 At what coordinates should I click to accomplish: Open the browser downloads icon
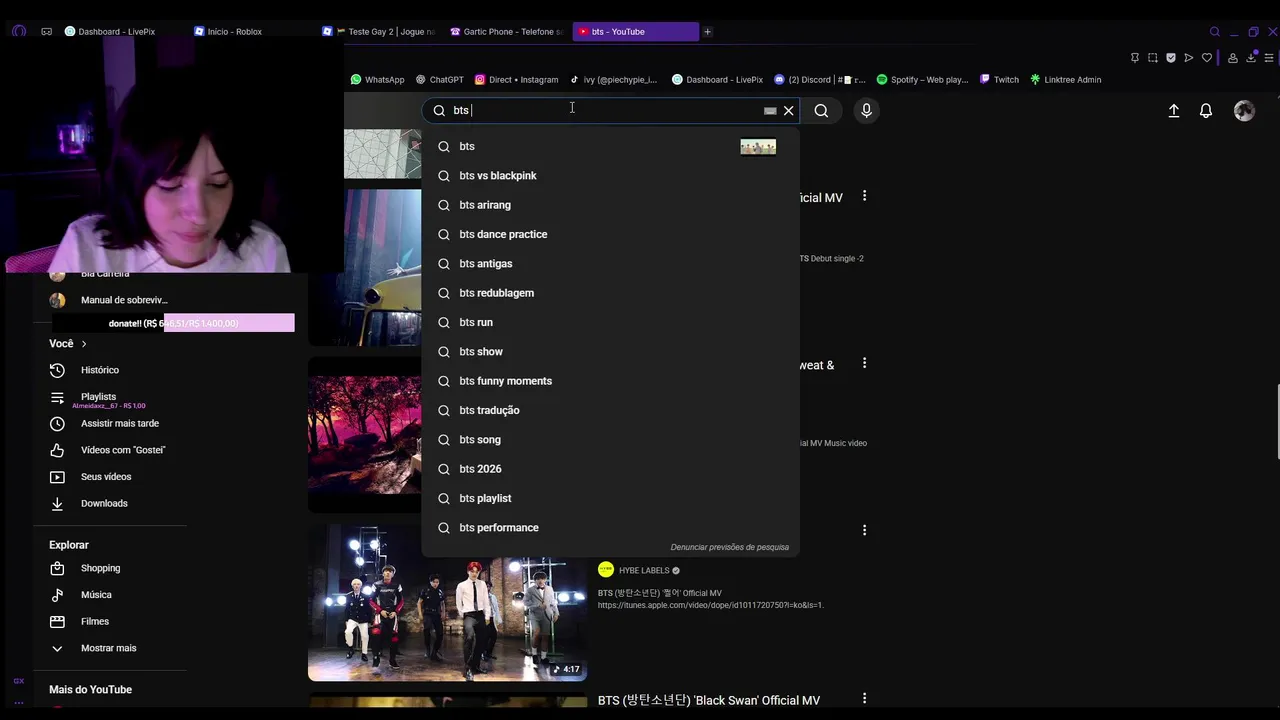[x=1251, y=57]
